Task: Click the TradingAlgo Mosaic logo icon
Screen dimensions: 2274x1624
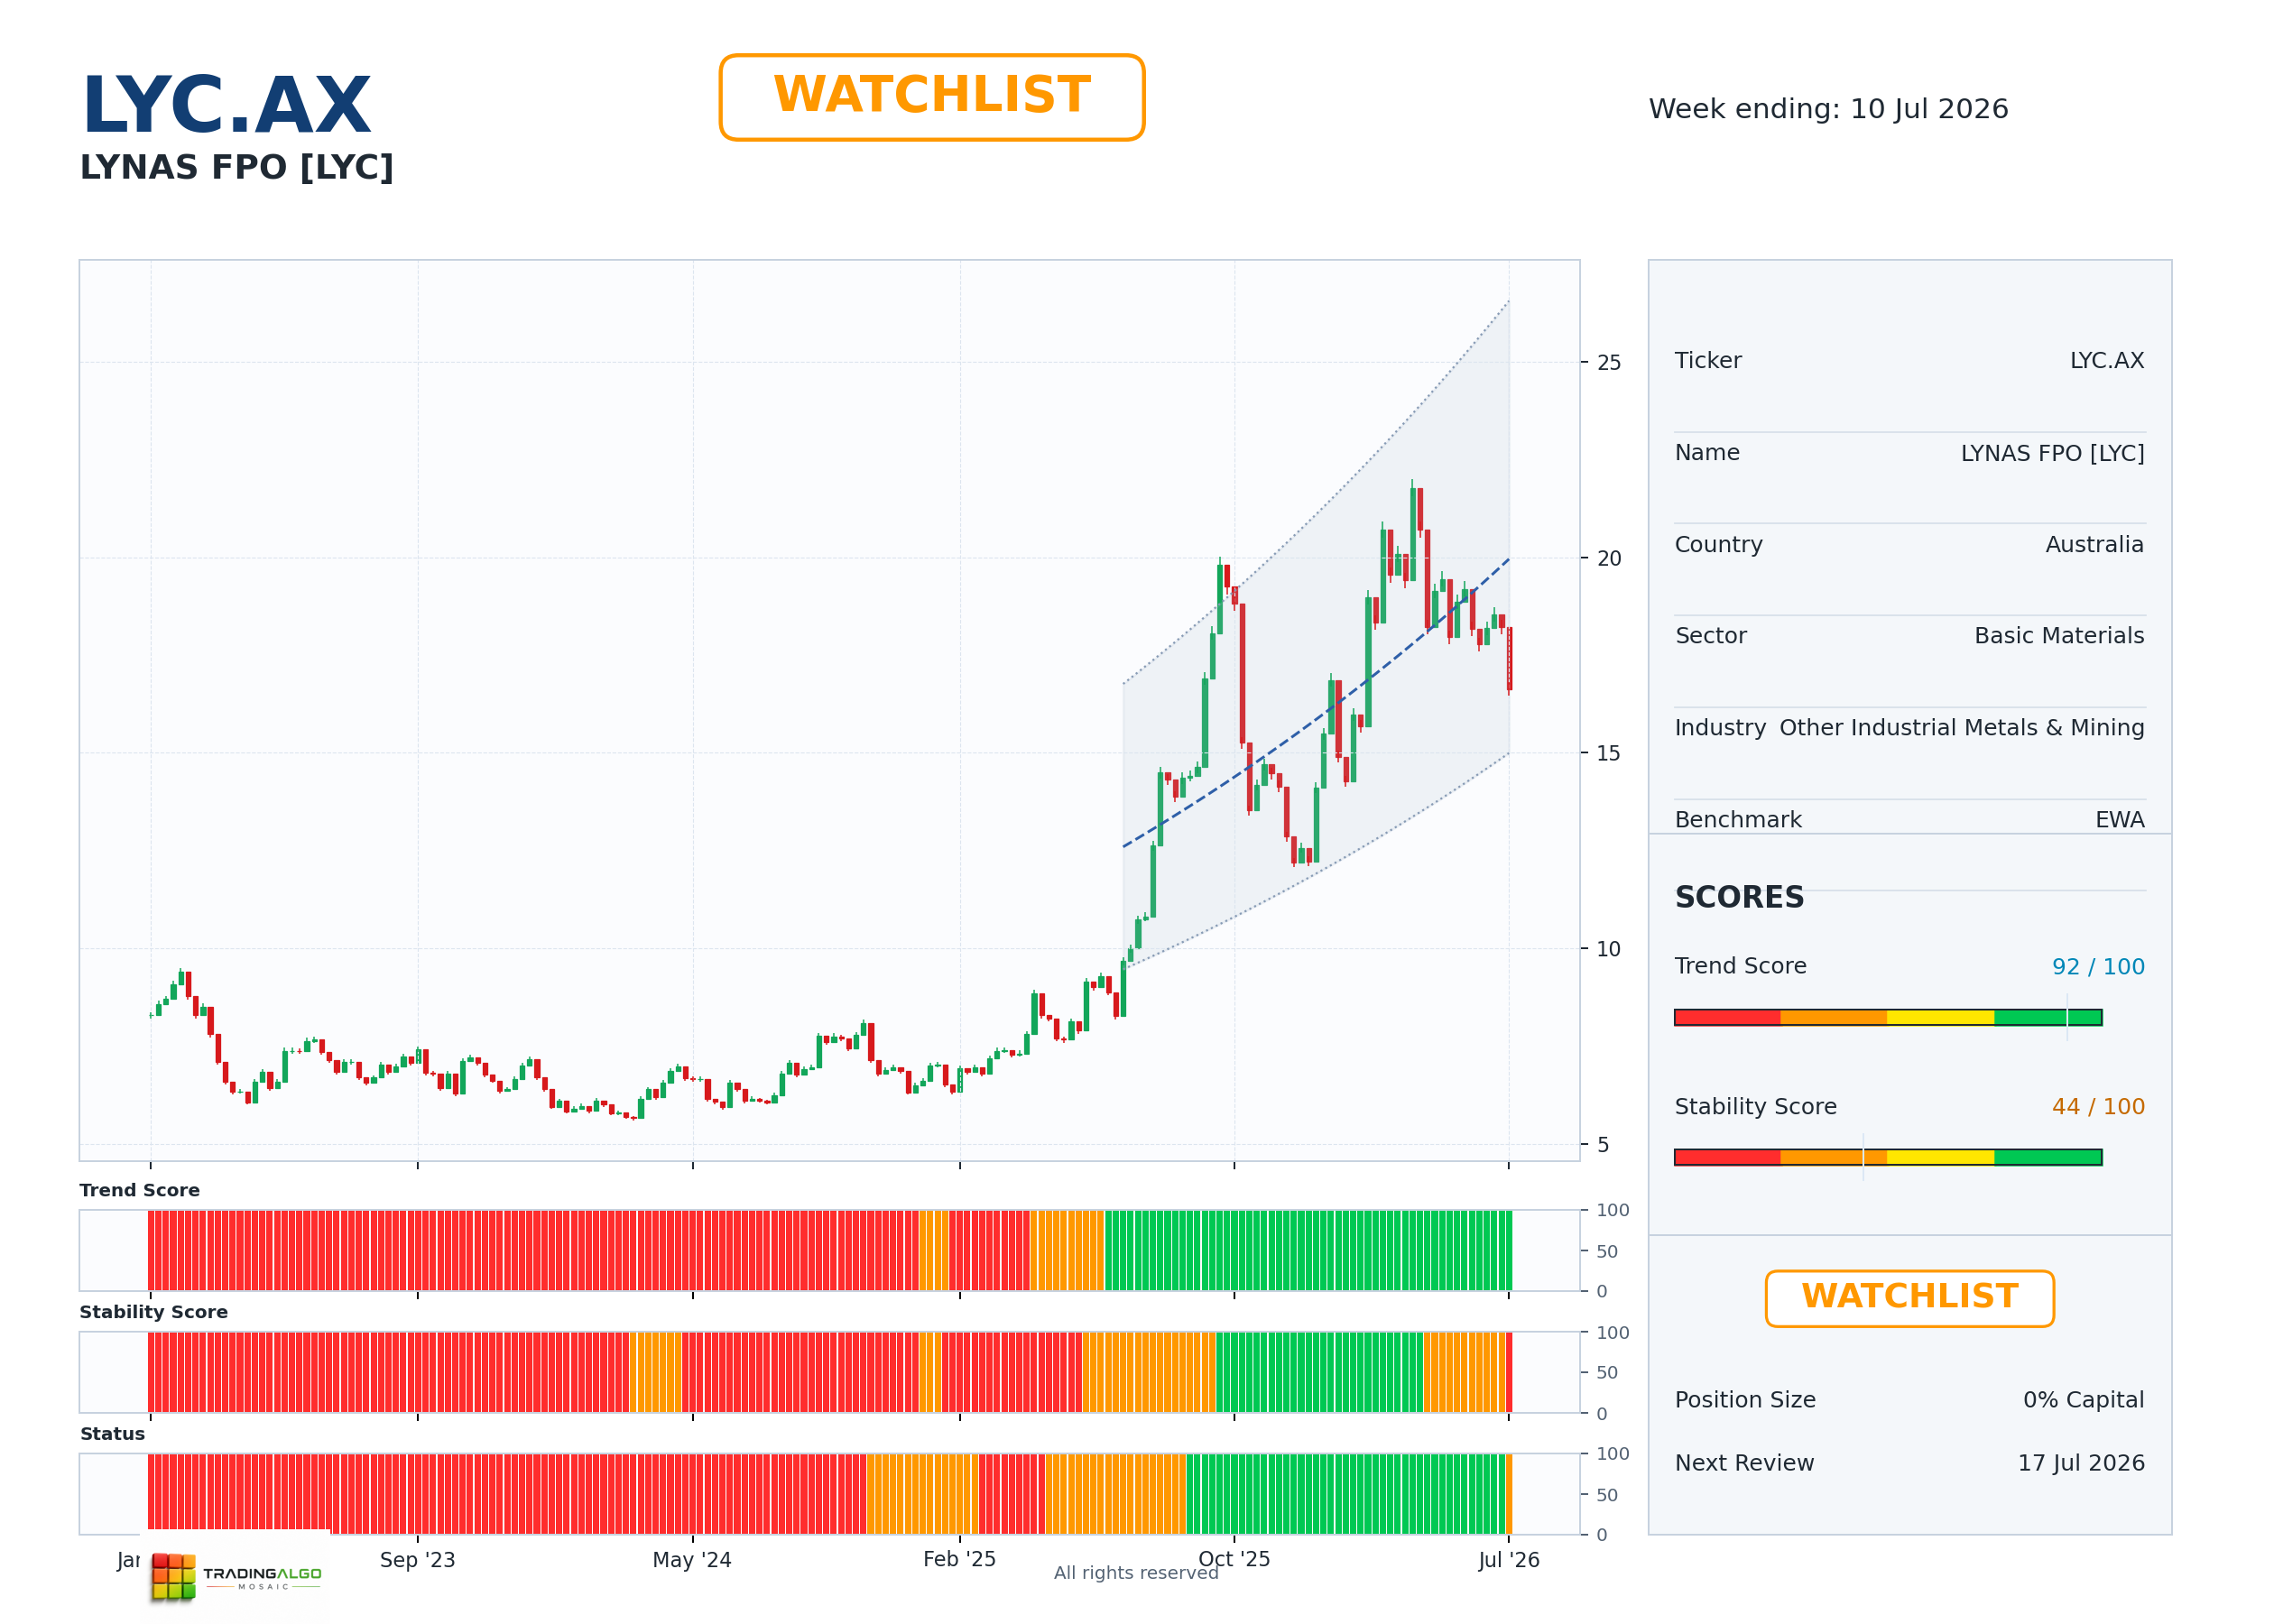Action: 173,1577
